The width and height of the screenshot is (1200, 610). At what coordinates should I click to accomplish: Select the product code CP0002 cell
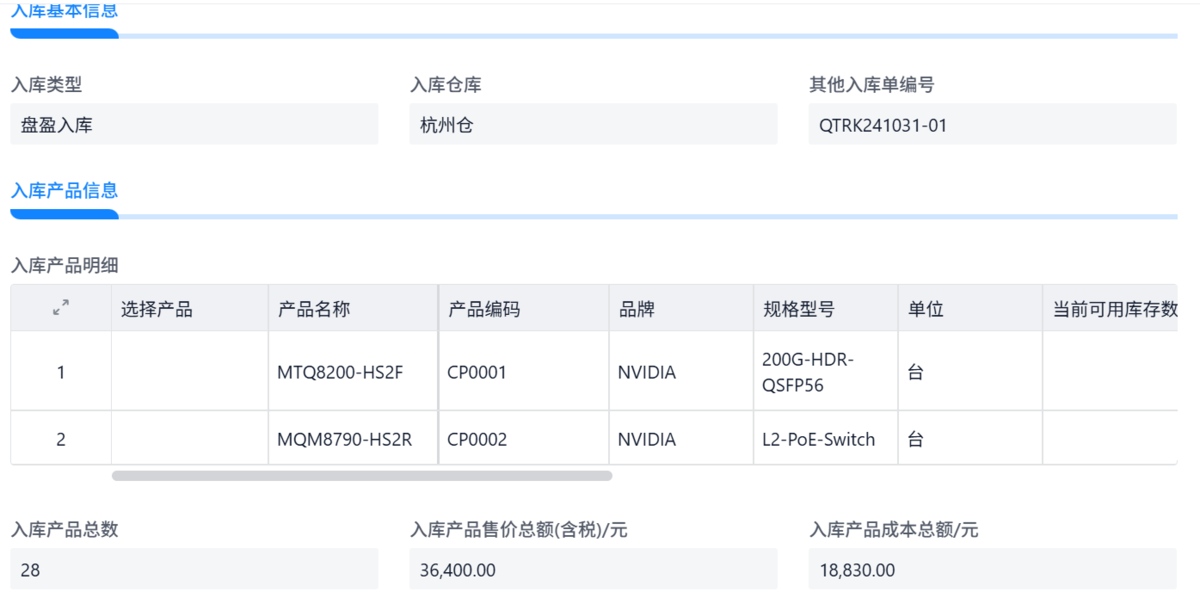(477, 439)
